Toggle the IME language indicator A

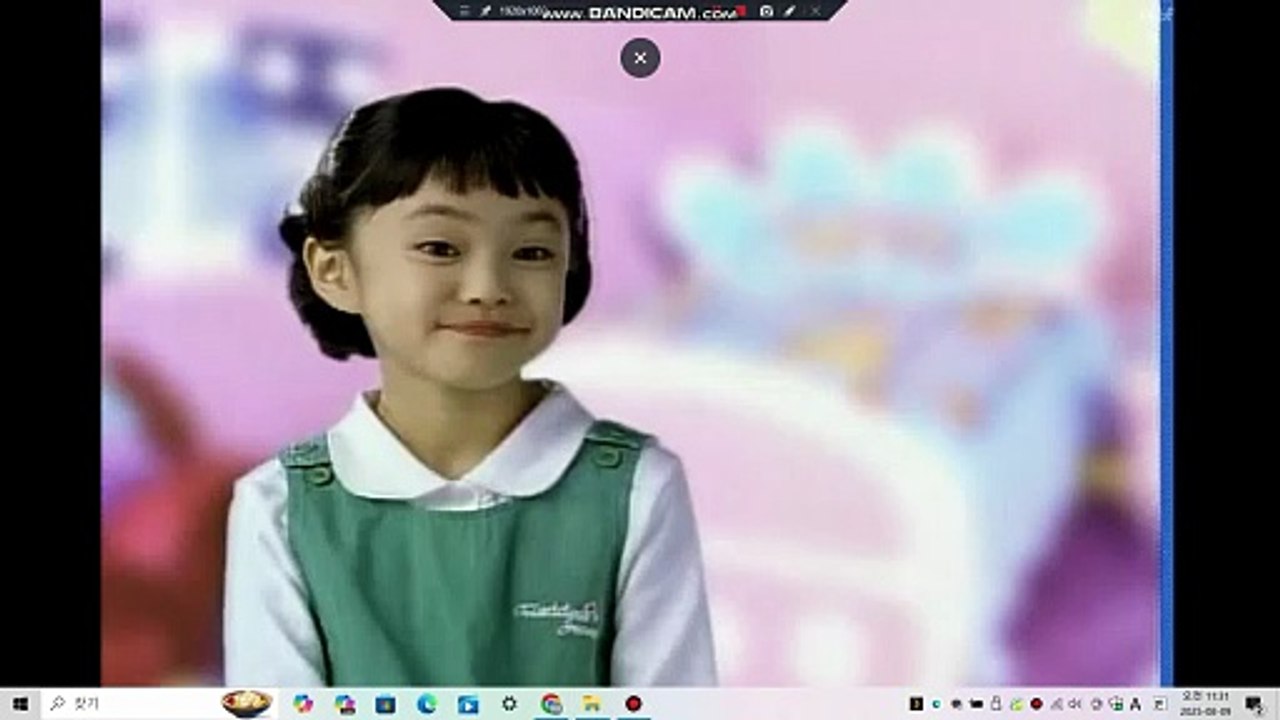tap(1137, 704)
